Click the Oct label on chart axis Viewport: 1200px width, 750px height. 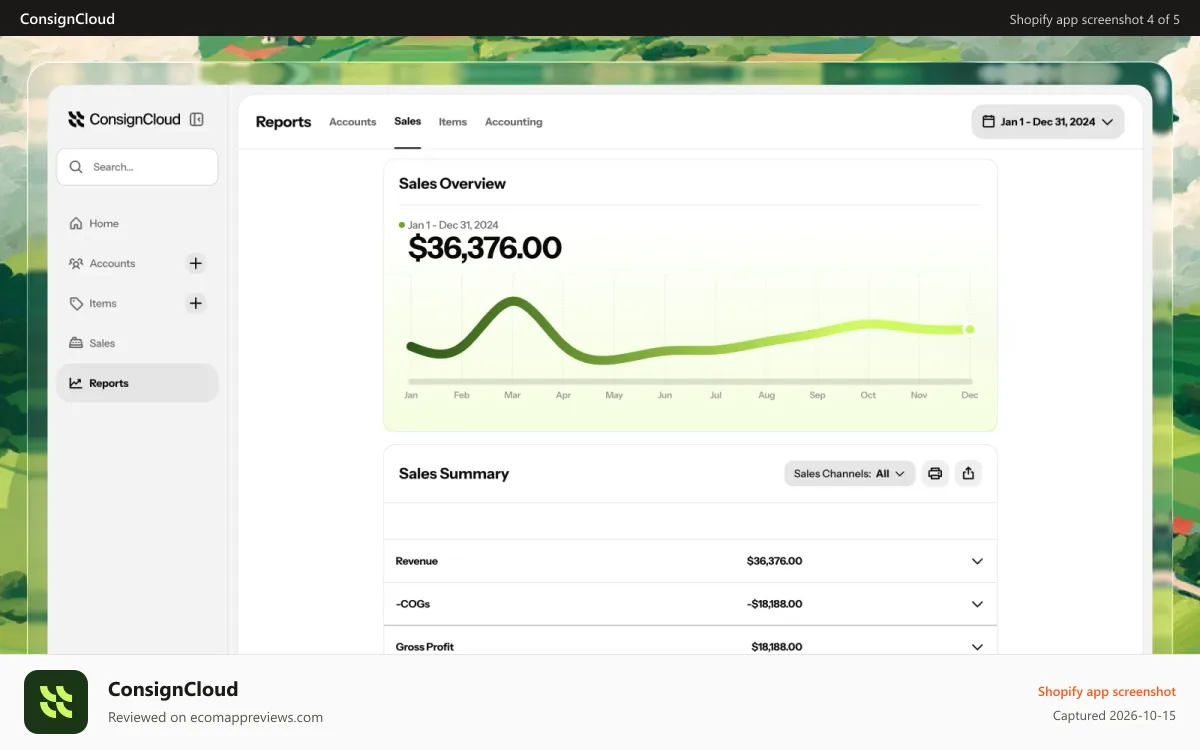[868, 395]
